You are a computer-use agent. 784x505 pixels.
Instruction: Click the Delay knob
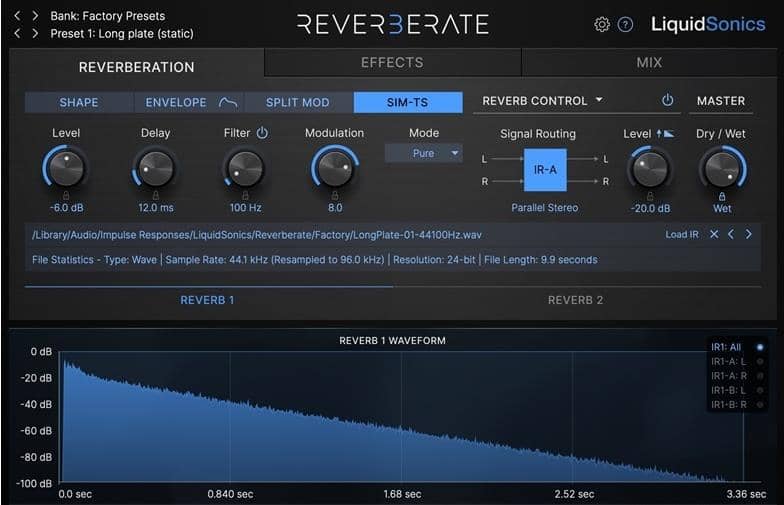156,168
